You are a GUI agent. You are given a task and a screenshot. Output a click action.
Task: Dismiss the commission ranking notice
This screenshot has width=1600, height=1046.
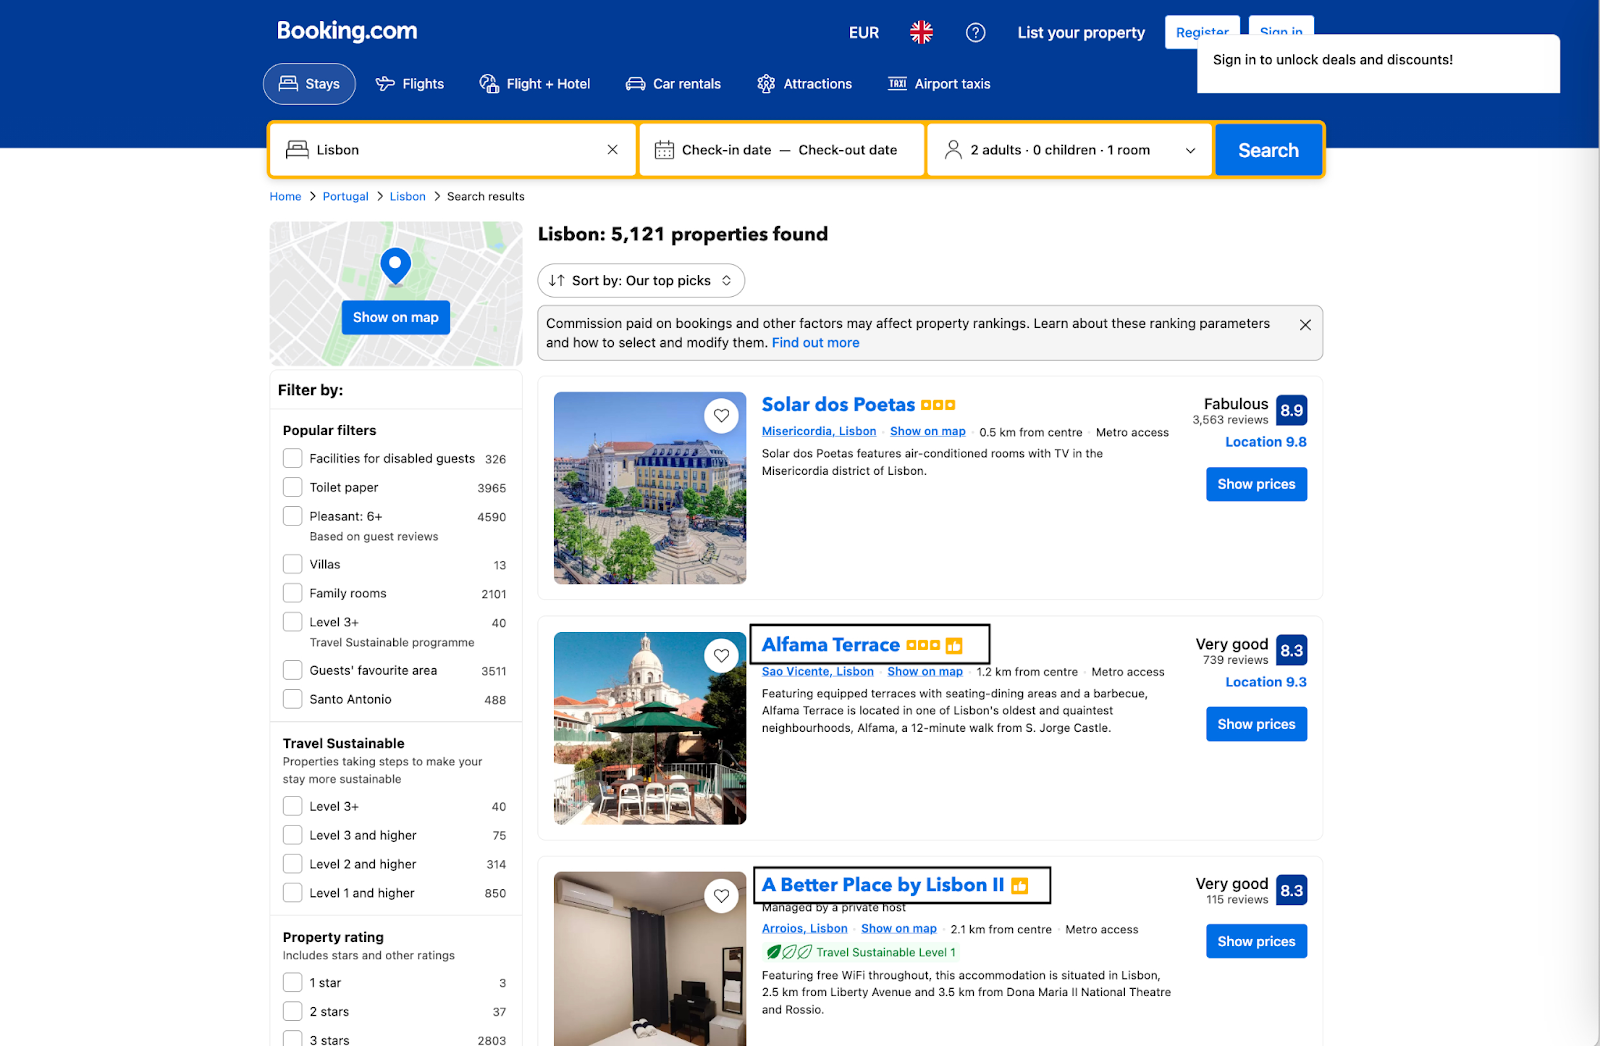(1305, 324)
